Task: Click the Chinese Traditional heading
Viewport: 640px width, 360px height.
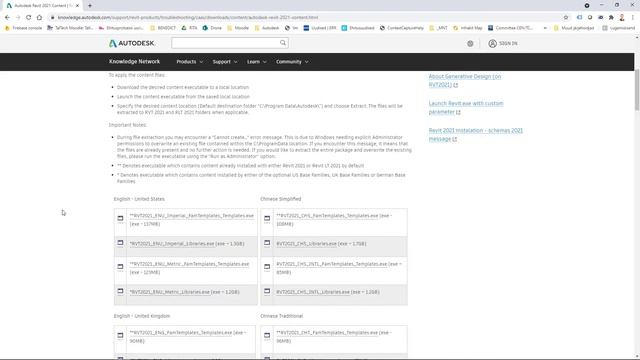Action: (x=282, y=316)
